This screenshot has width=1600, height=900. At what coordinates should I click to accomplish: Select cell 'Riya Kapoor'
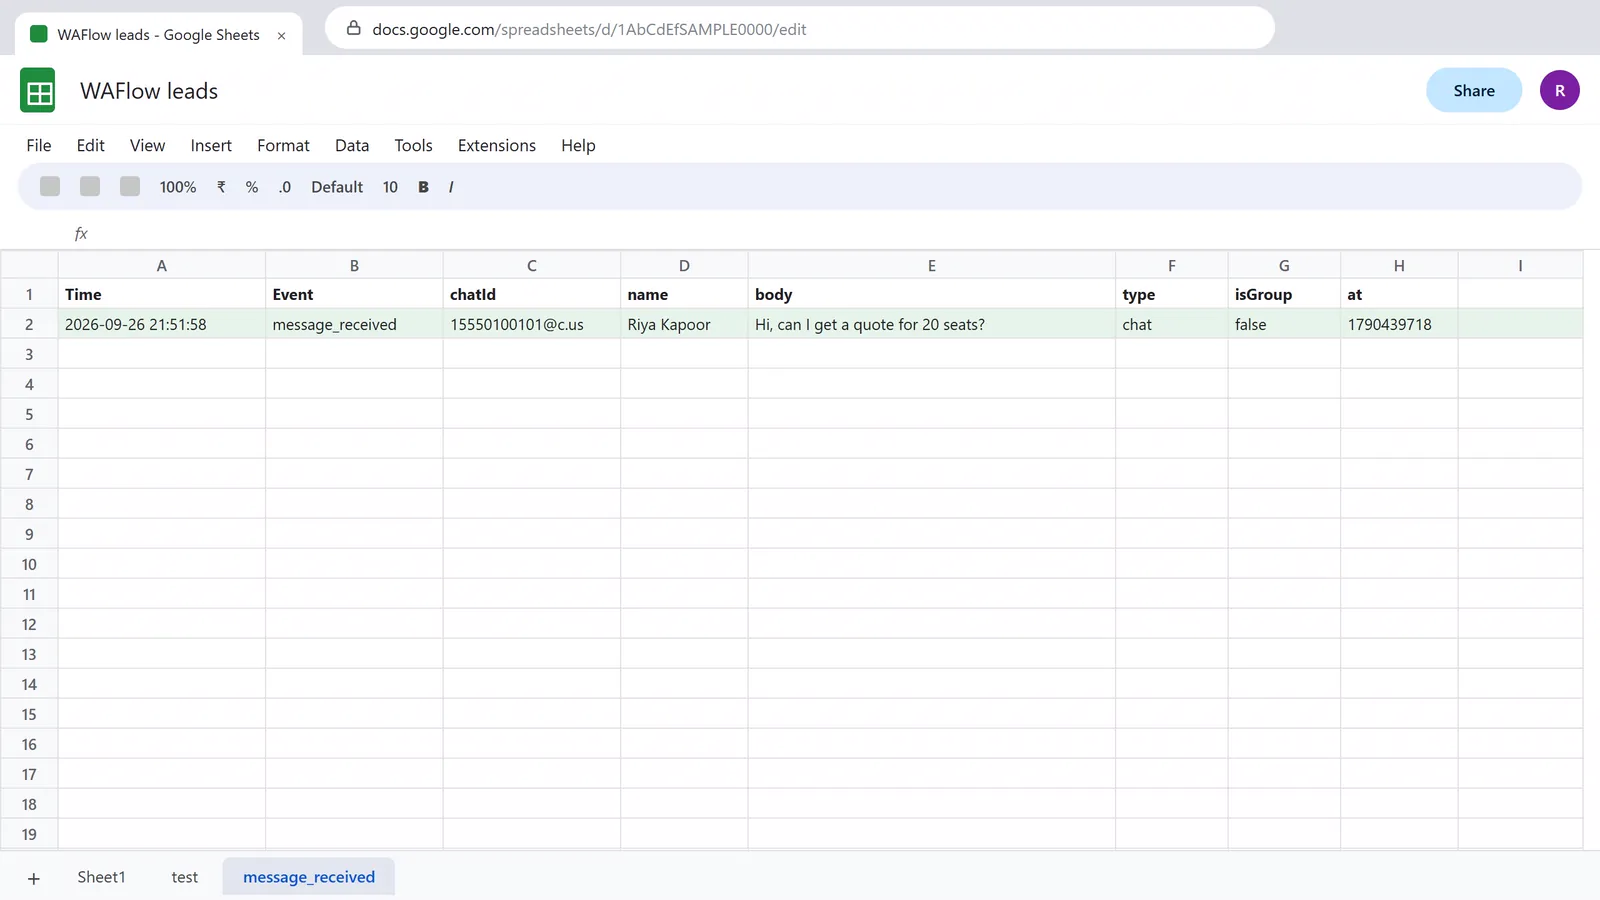tap(684, 324)
